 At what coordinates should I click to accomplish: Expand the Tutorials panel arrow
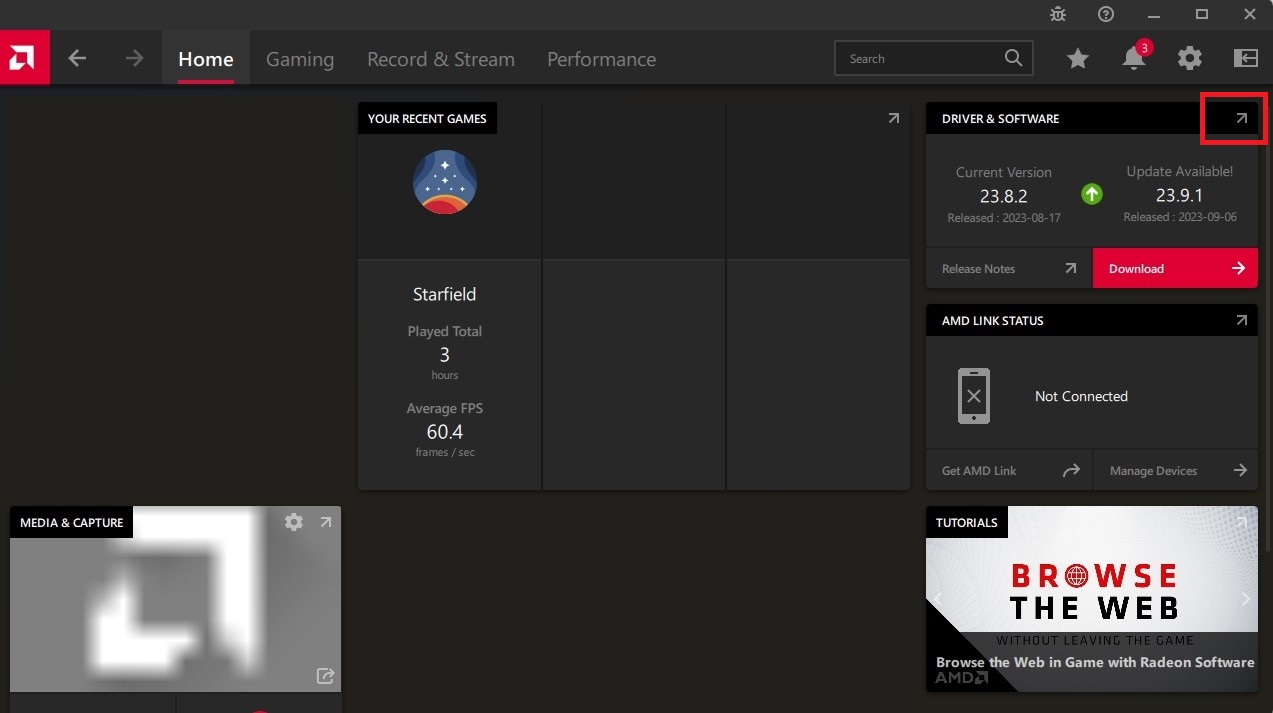1241,522
